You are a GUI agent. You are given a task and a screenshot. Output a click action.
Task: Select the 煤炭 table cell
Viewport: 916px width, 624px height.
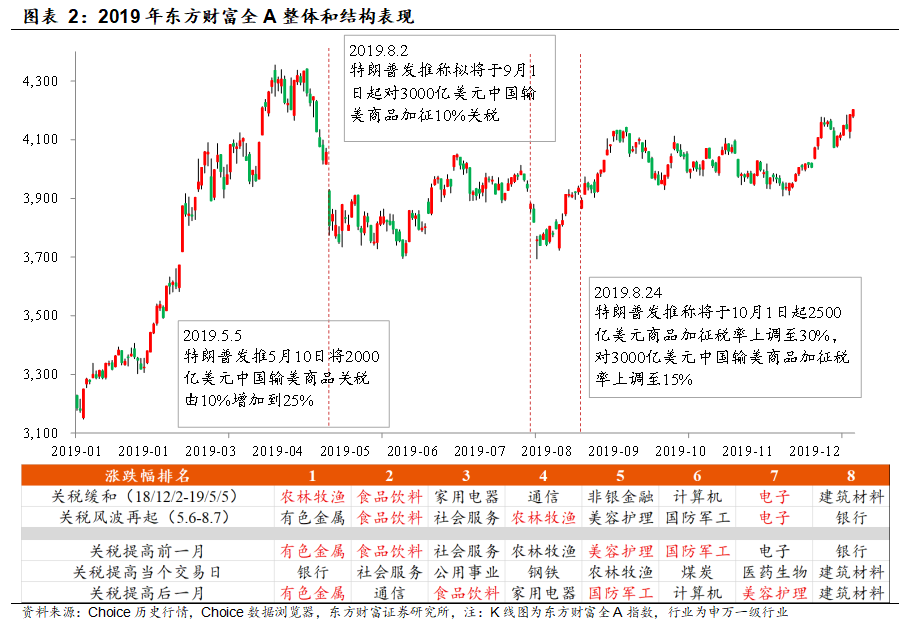point(698,572)
